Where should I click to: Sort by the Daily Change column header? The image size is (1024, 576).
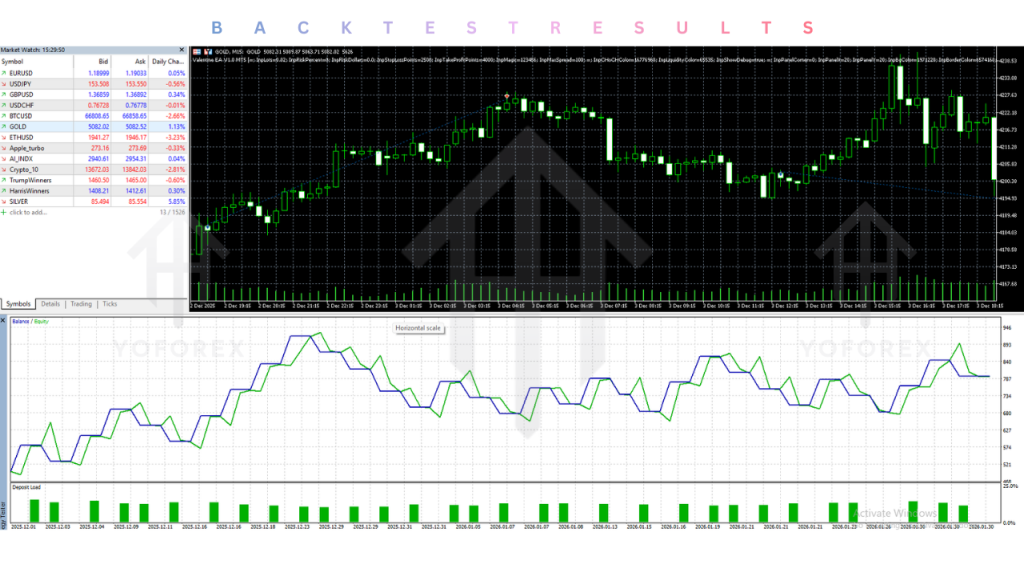169,61
